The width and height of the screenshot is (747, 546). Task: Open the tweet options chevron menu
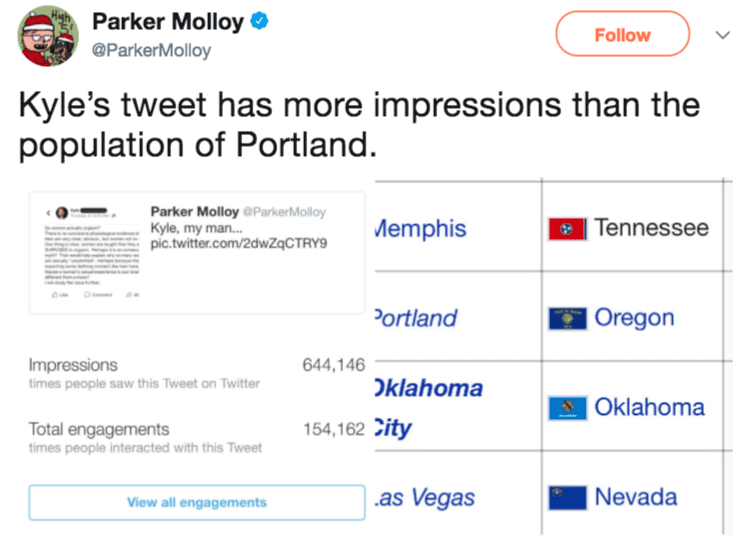coord(723,35)
